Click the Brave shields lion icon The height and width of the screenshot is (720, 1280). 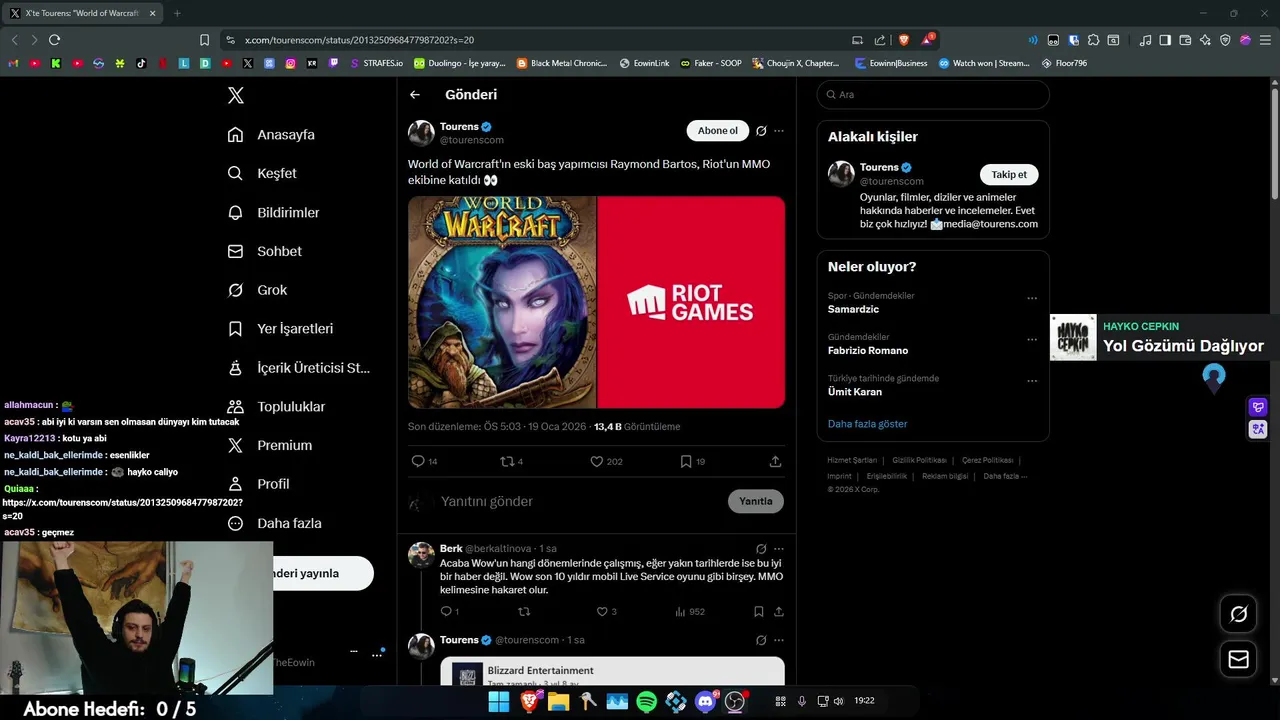[x=904, y=40]
